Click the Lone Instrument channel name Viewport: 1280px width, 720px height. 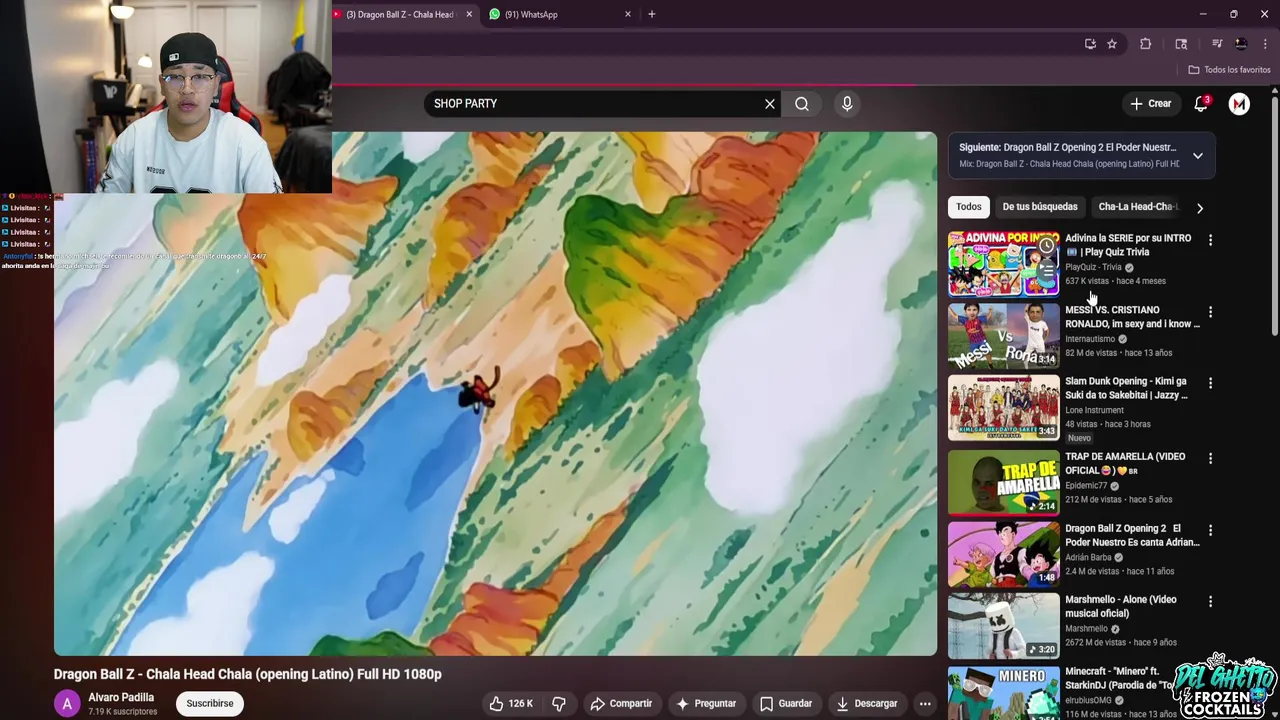tap(1094, 410)
